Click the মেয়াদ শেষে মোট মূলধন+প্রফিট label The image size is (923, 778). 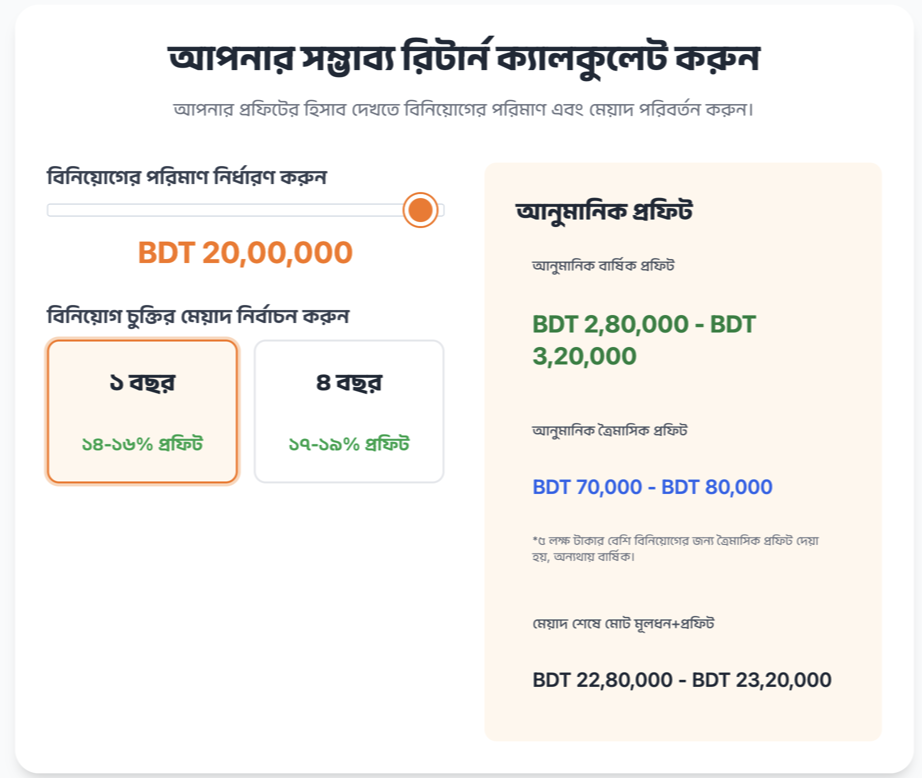(x=623, y=624)
